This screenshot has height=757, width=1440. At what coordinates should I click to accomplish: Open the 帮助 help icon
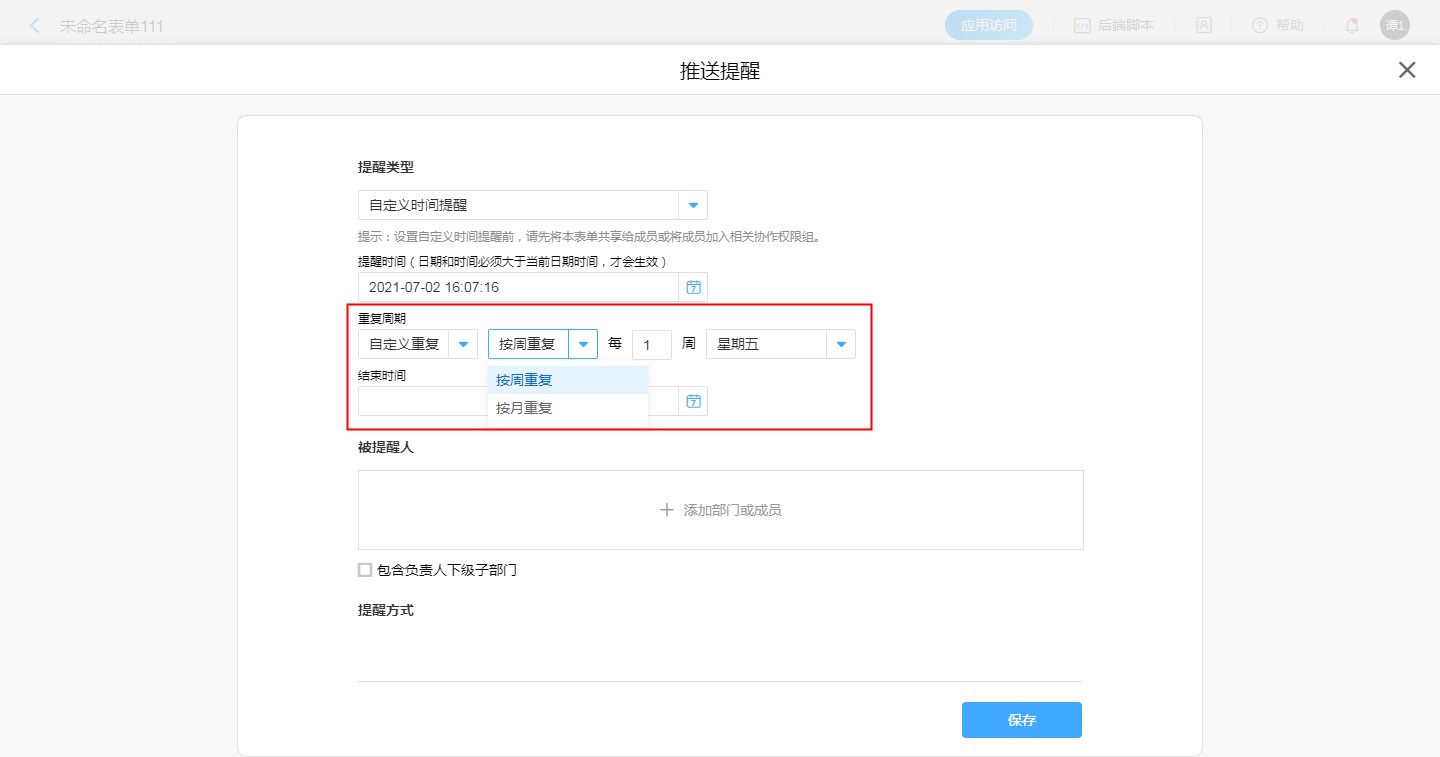[x=1260, y=26]
